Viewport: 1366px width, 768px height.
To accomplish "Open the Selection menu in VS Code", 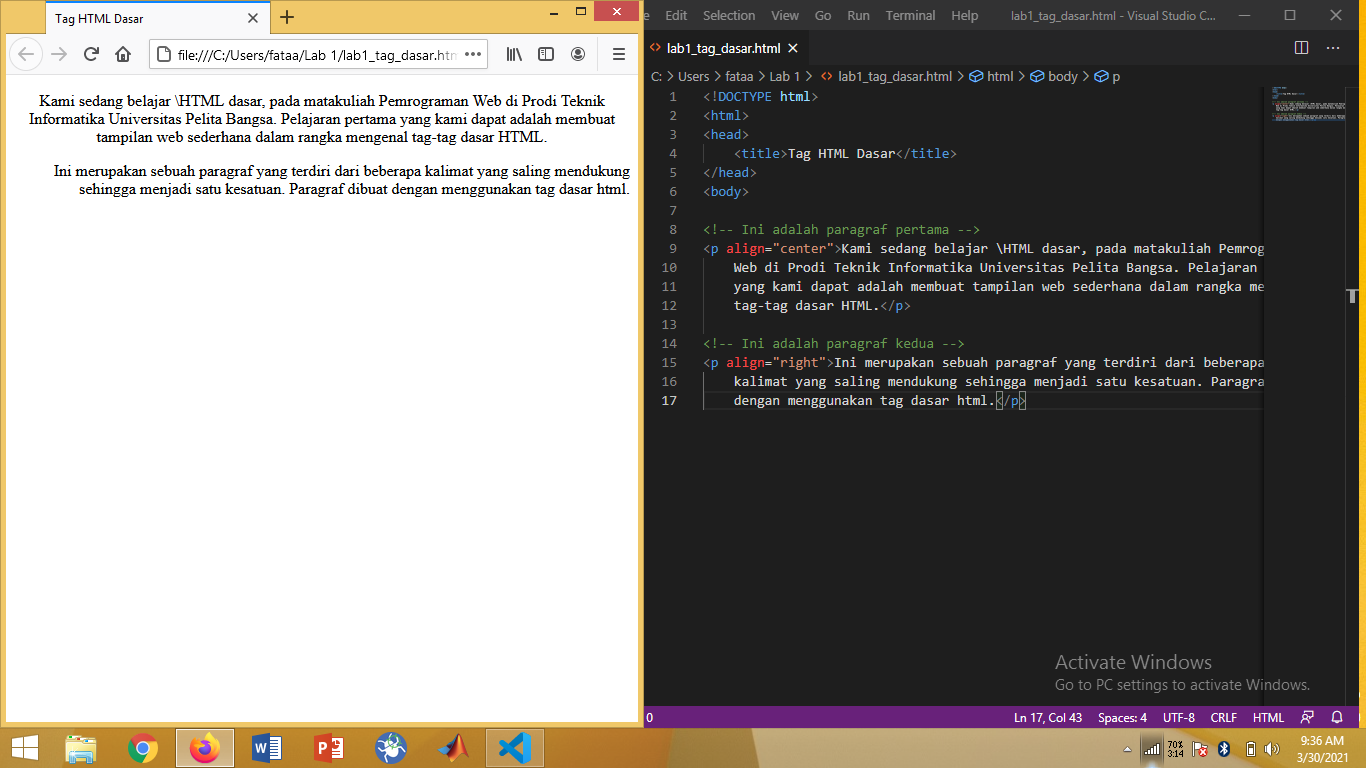I will coord(729,15).
